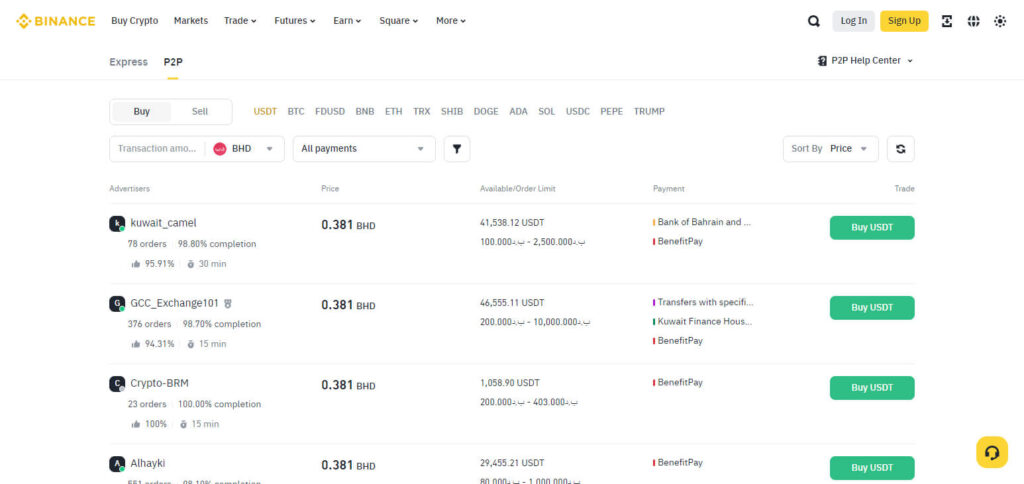Expand the More menu
This screenshot has width=1024, height=484.
(x=451, y=21)
